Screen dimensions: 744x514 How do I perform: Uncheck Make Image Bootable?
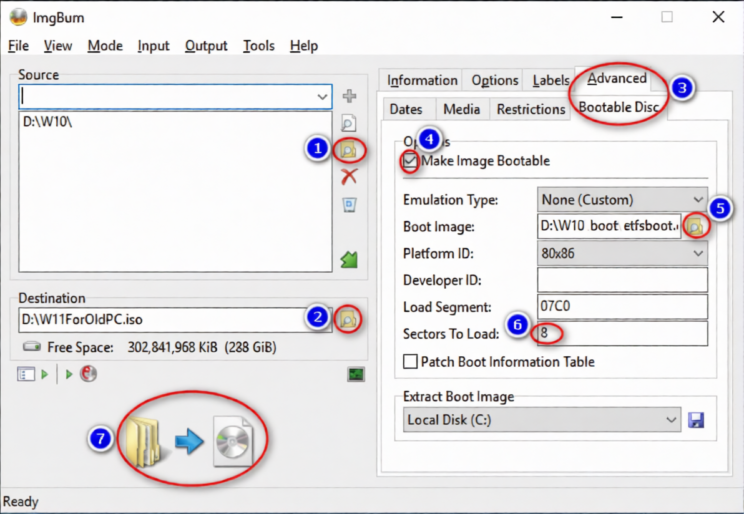click(410, 161)
